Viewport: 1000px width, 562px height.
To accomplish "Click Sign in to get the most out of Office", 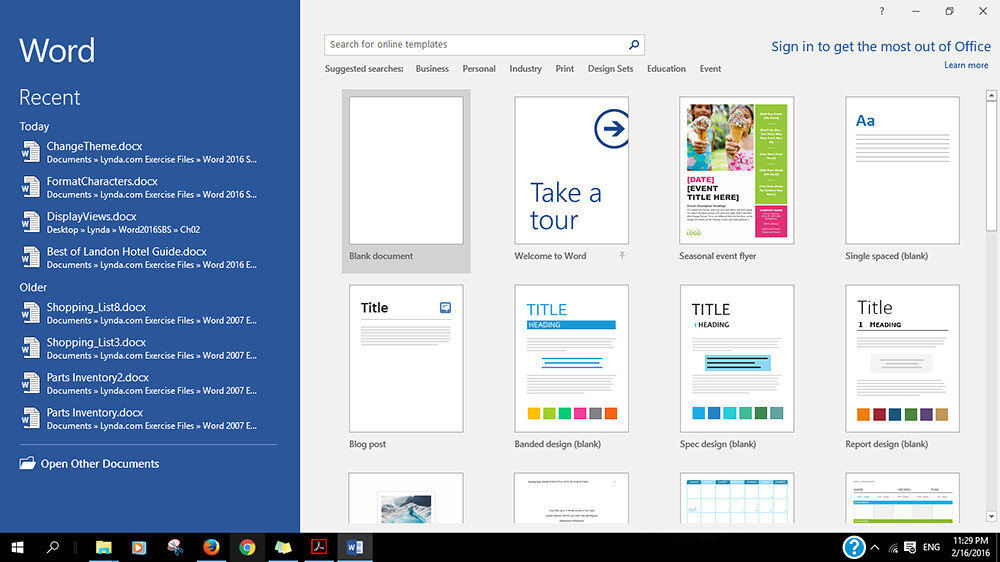I will pyautogui.click(x=881, y=47).
